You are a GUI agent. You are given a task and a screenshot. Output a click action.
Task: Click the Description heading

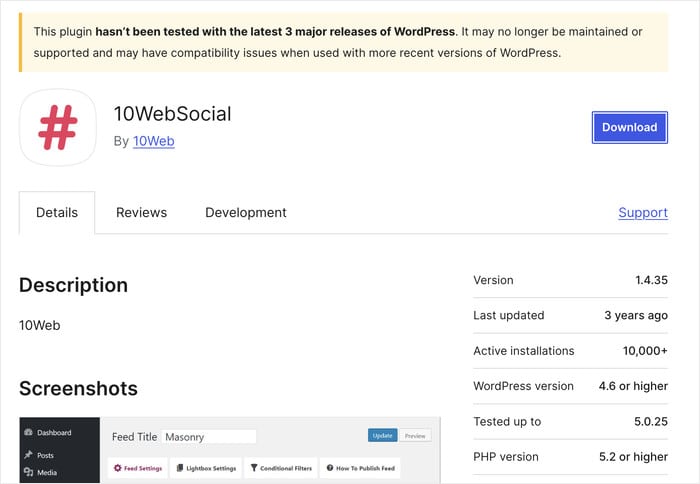73,285
